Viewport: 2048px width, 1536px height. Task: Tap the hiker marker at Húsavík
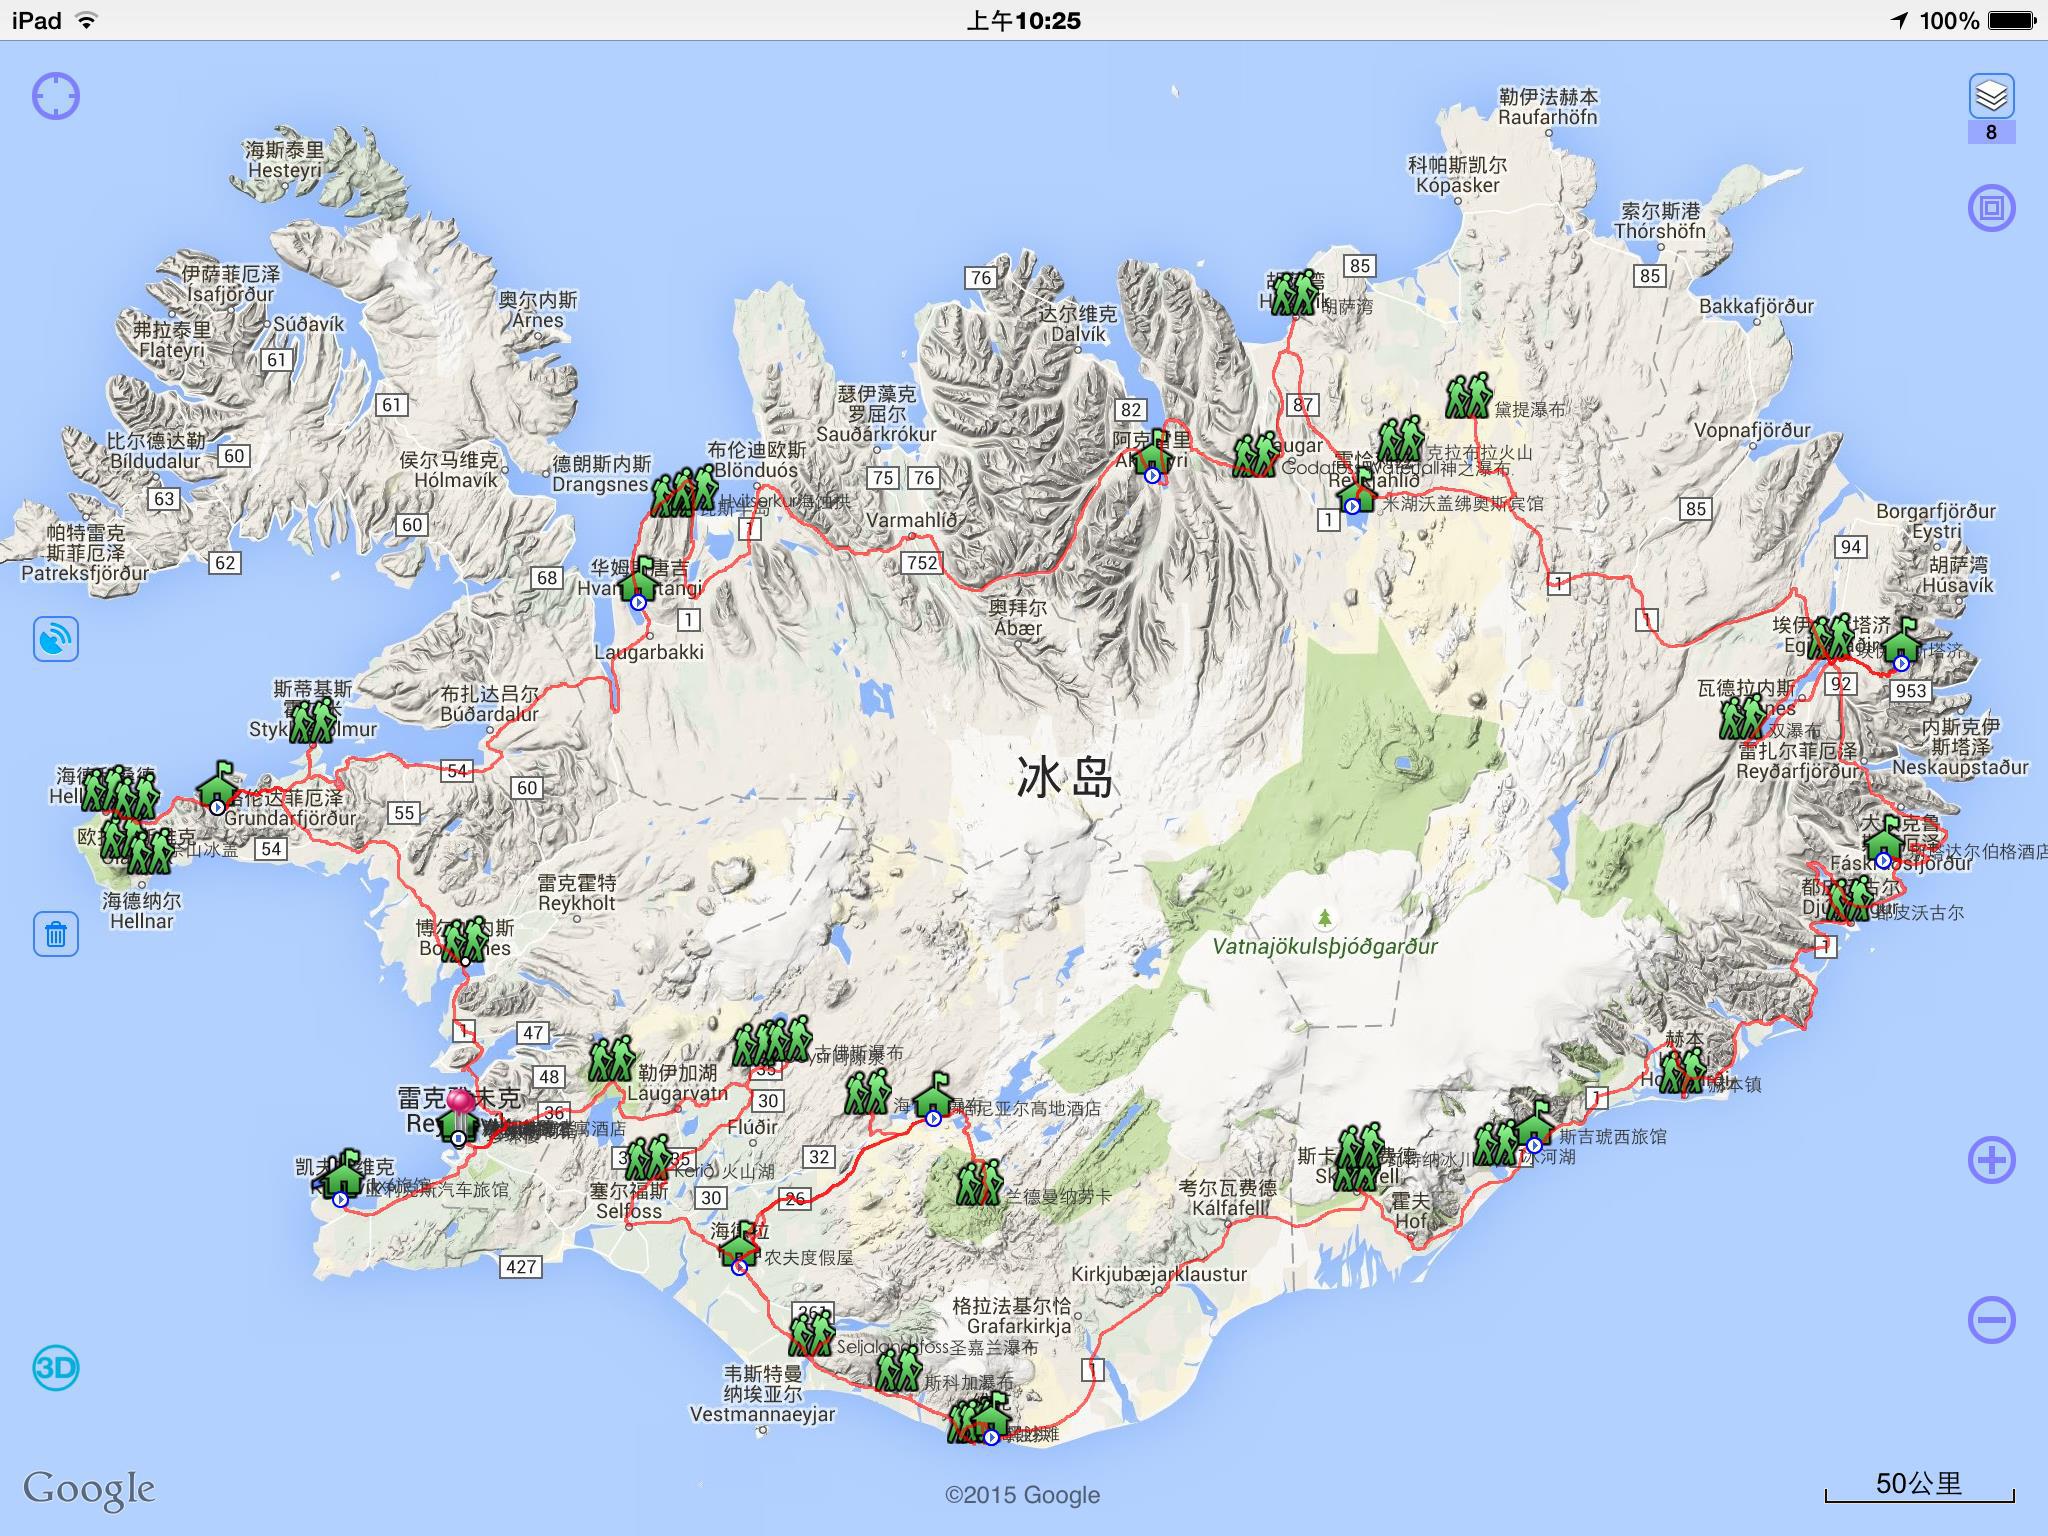[1293, 293]
